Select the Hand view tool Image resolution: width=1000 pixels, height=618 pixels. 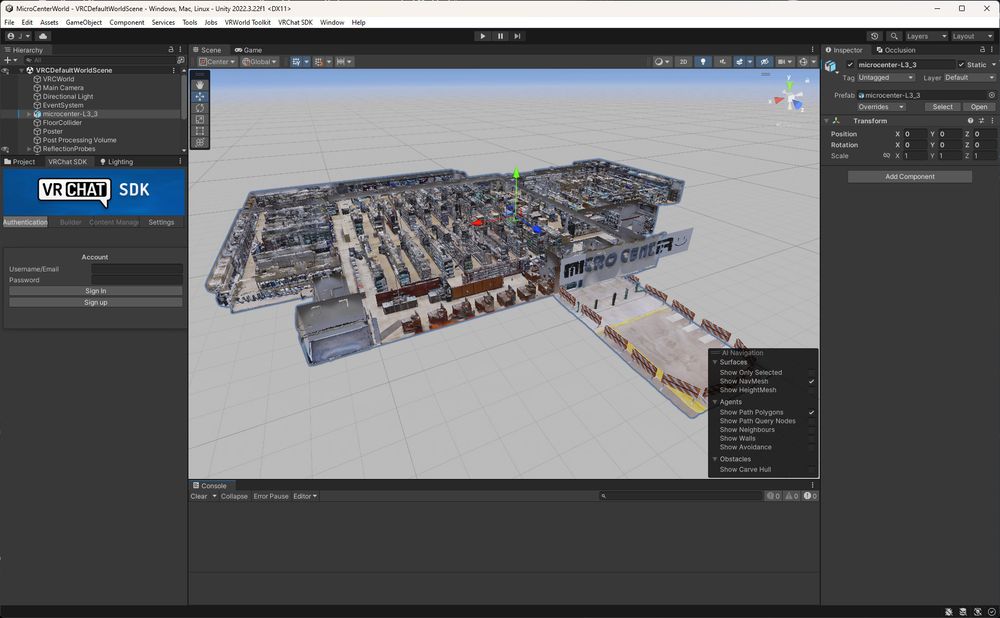(x=200, y=85)
